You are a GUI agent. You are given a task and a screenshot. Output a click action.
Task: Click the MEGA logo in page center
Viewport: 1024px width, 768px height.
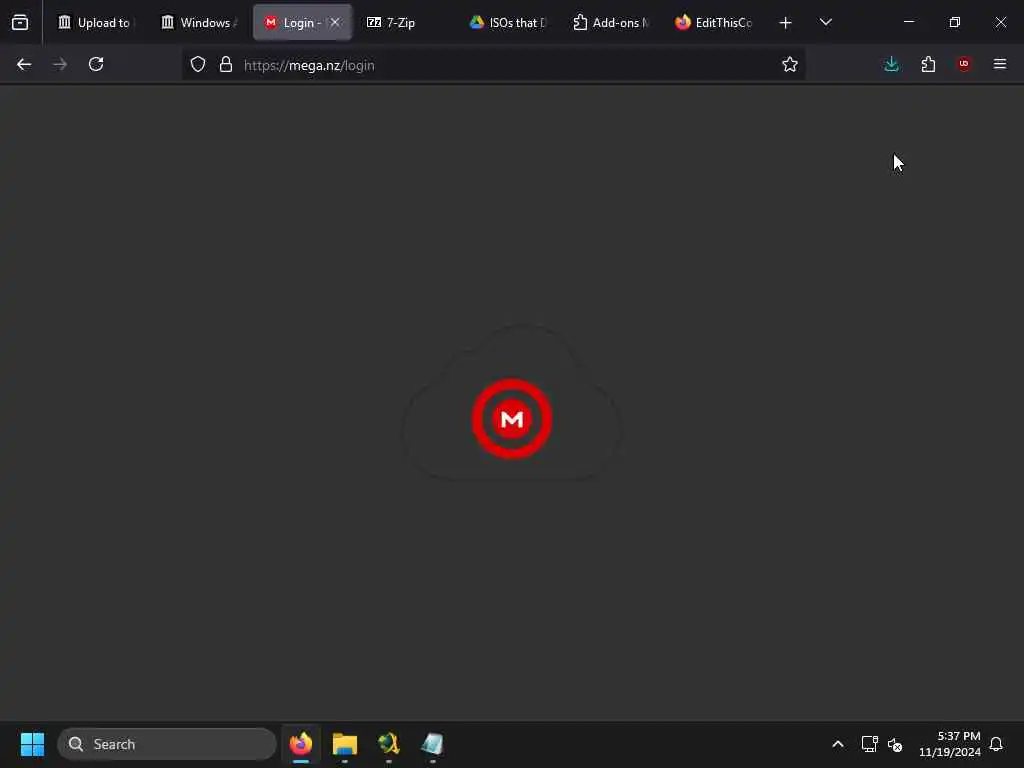(x=512, y=419)
